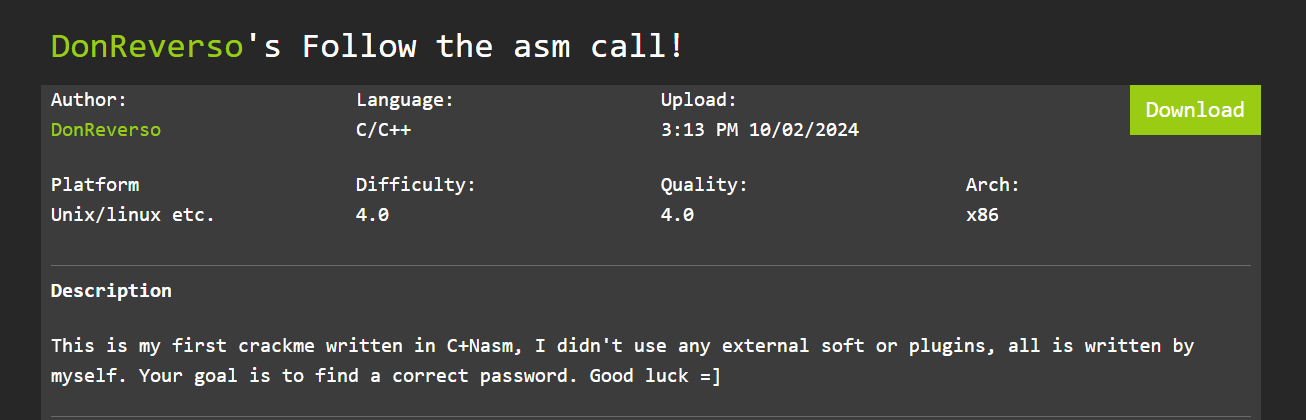
Task: Click the Difficulty: label
Action: tap(416, 185)
